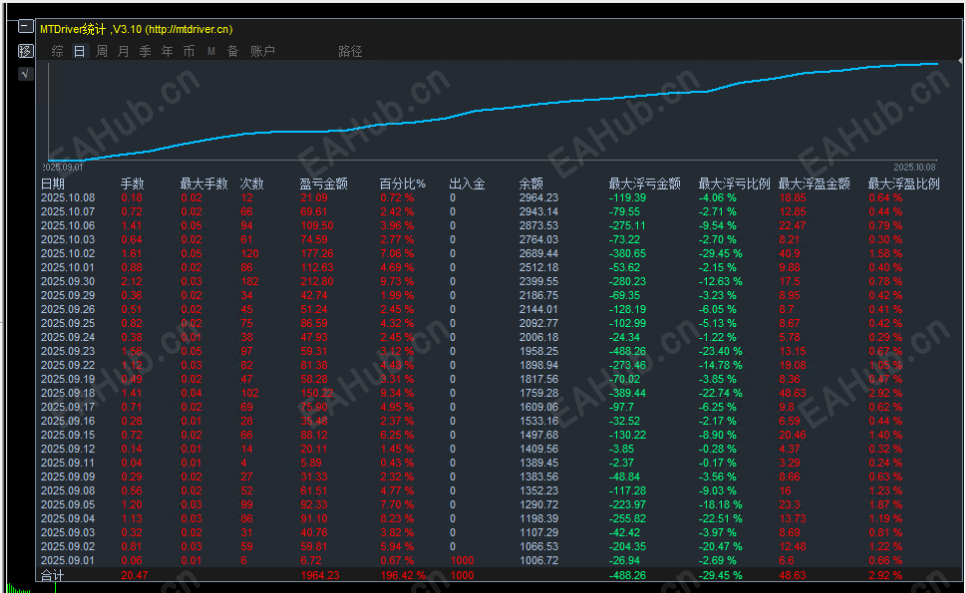This screenshot has height=593, width=966.
Task: Switch to the 月 monthly tab
Action: 123,51
